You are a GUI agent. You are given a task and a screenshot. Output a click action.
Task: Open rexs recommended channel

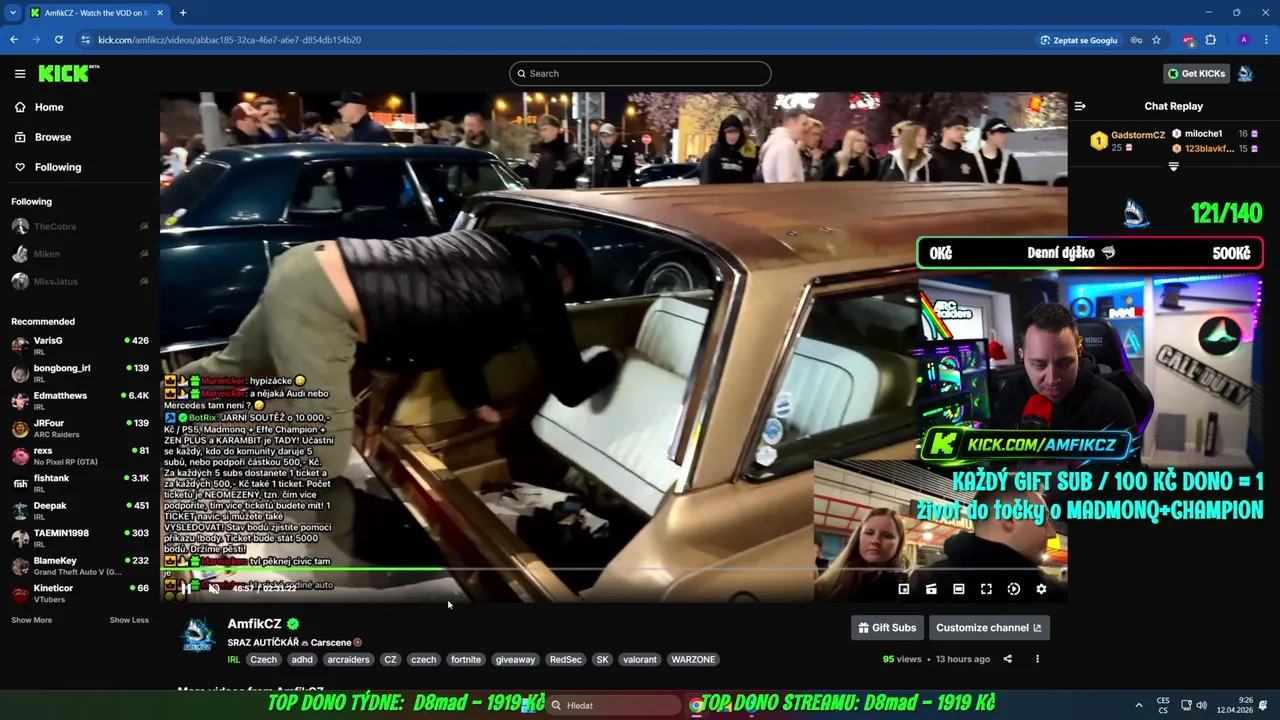(x=80, y=456)
